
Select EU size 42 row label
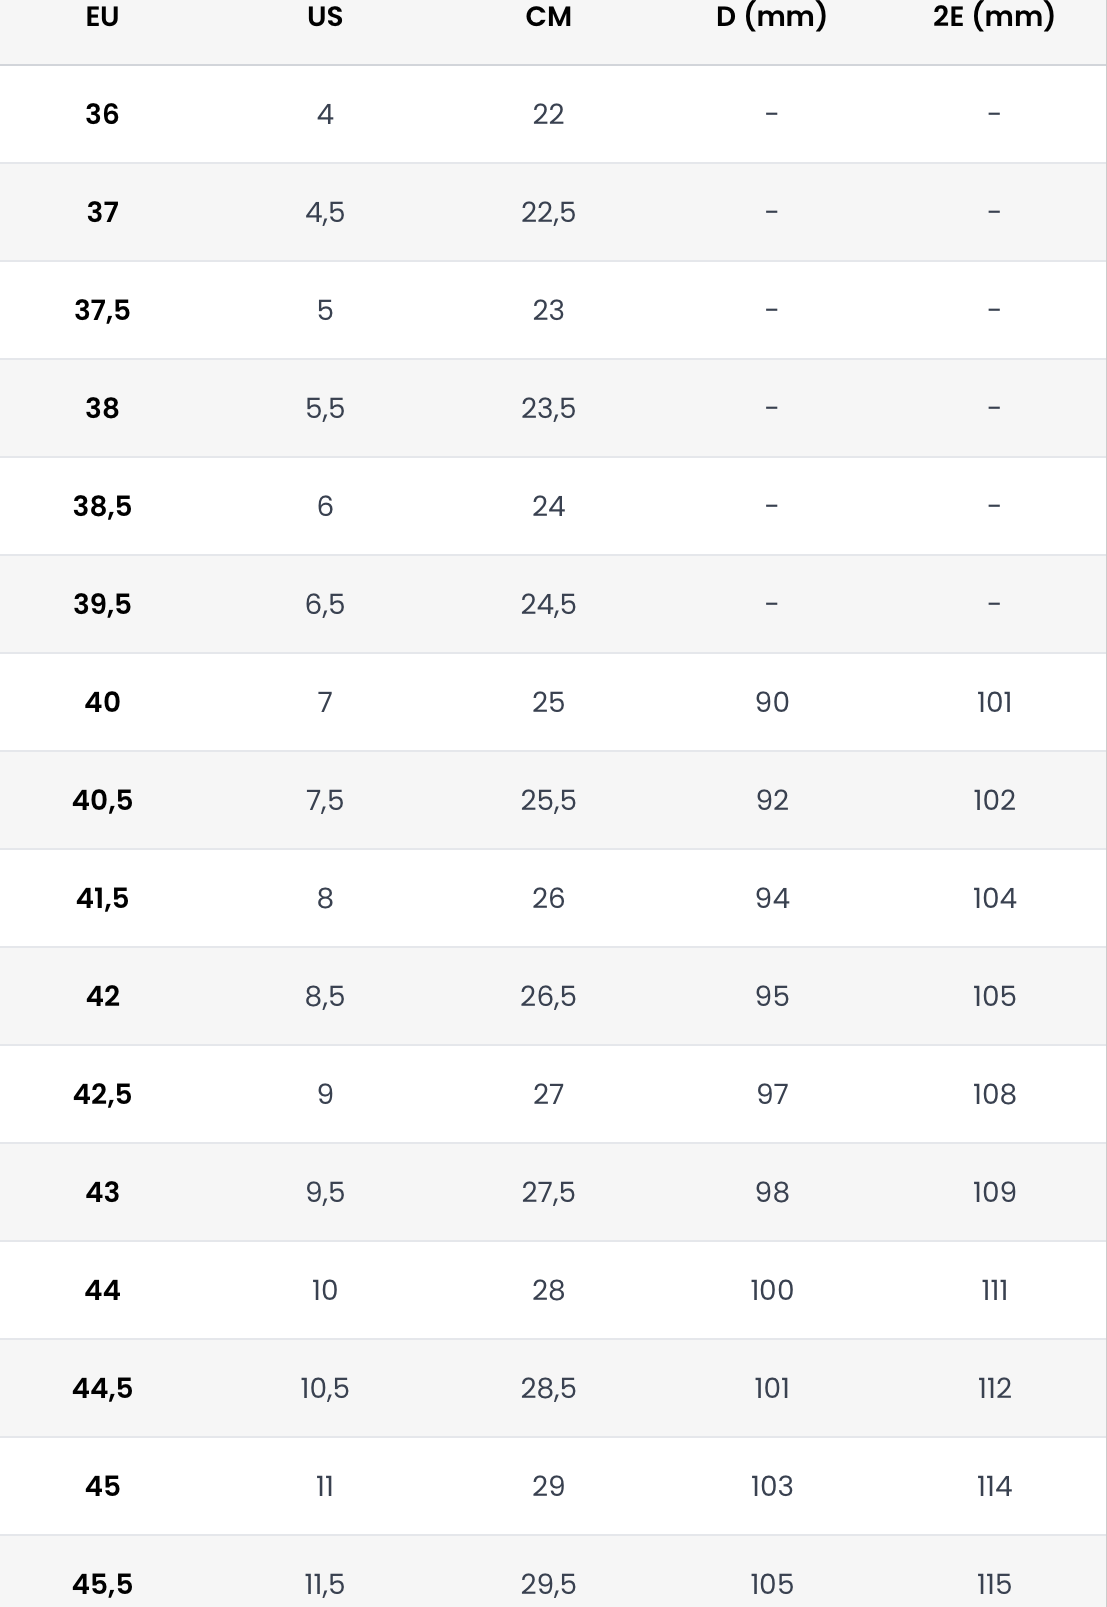pyautogui.click(x=102, y=996)
